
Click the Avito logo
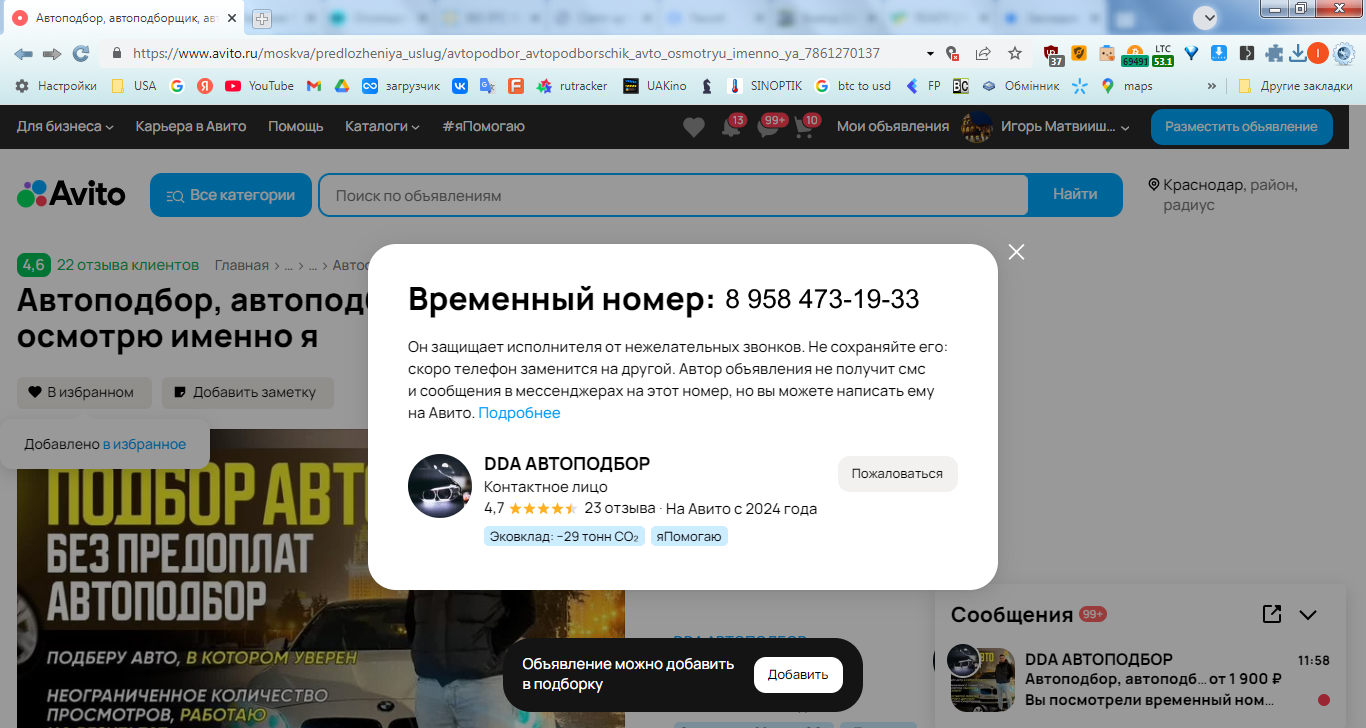pyautogui.click(x=71, y=194)
